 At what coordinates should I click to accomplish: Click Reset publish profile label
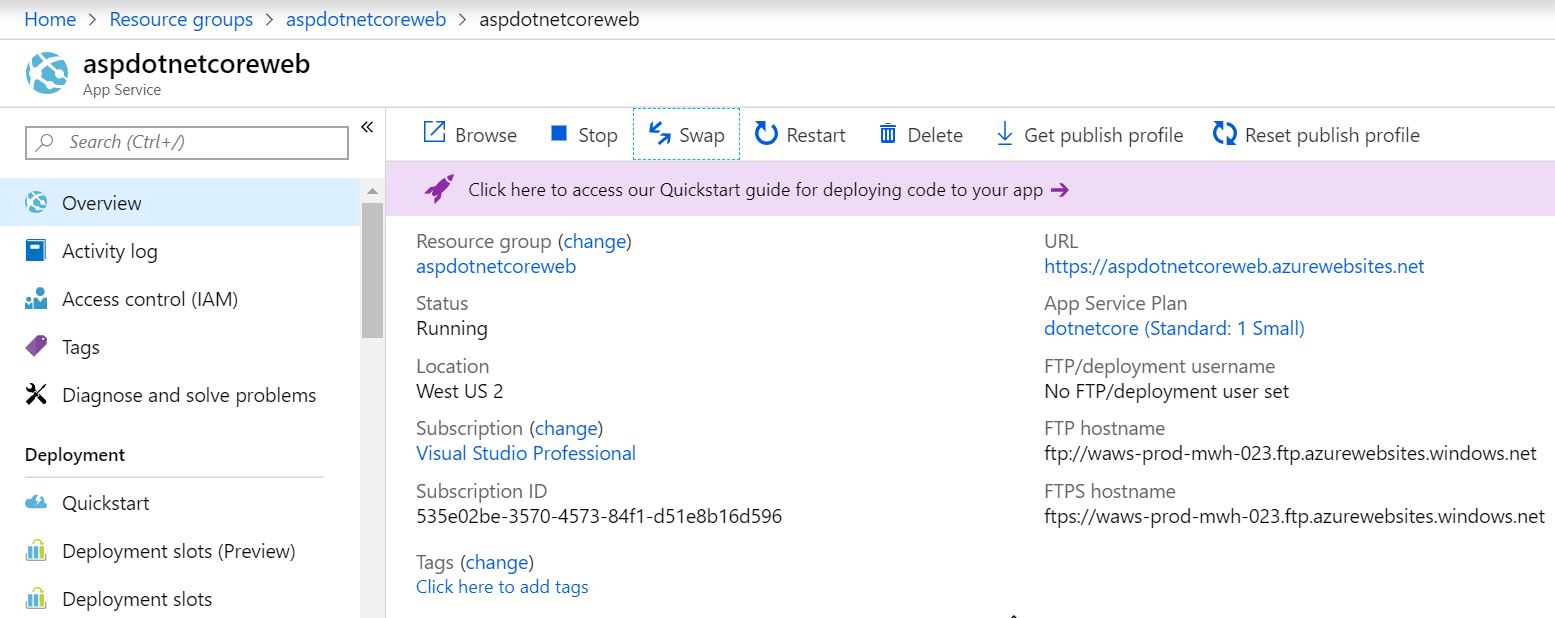pos(1332,135)
